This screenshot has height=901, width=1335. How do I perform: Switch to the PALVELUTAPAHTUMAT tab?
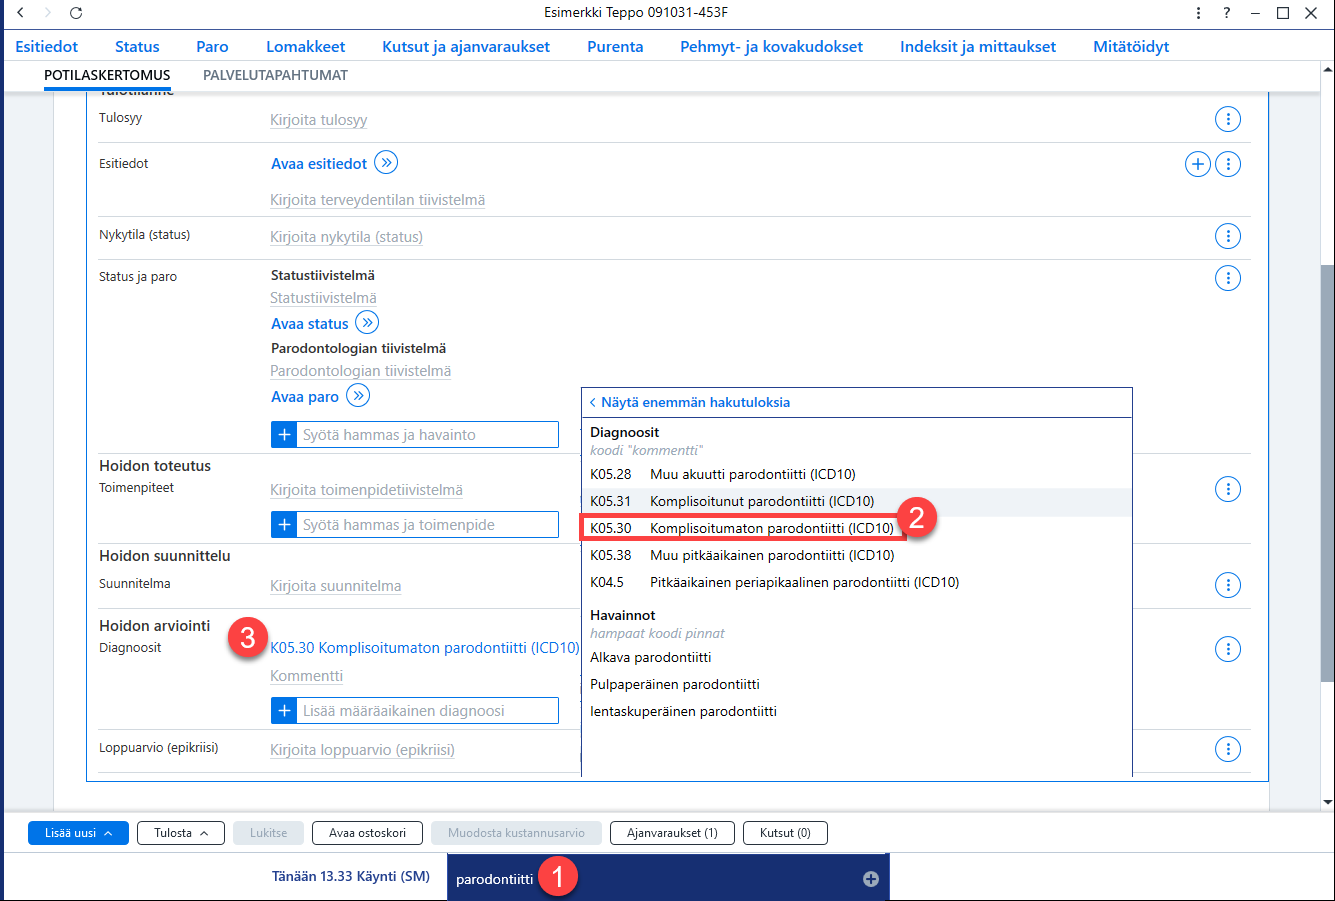click(275, 75)
